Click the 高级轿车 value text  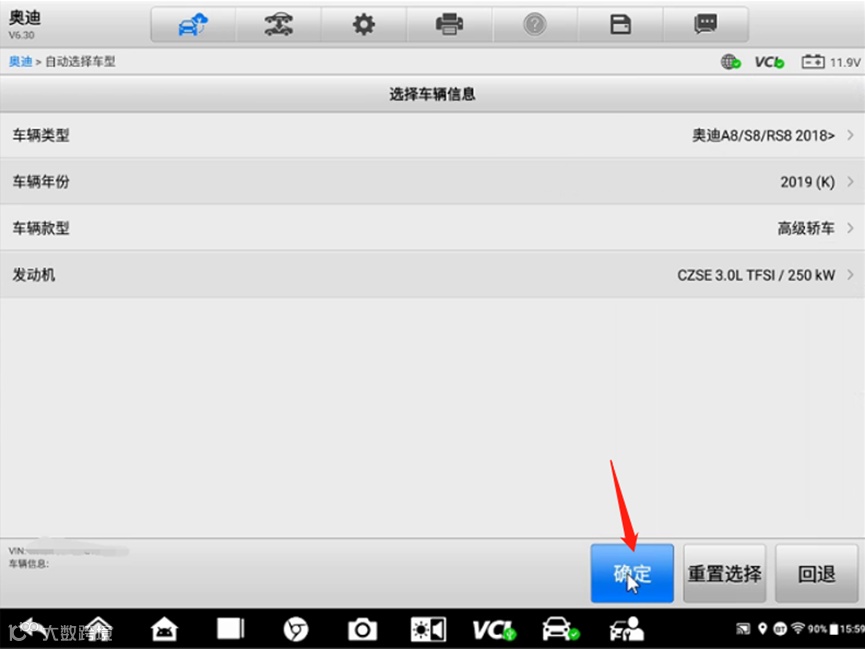coord(806,228)
